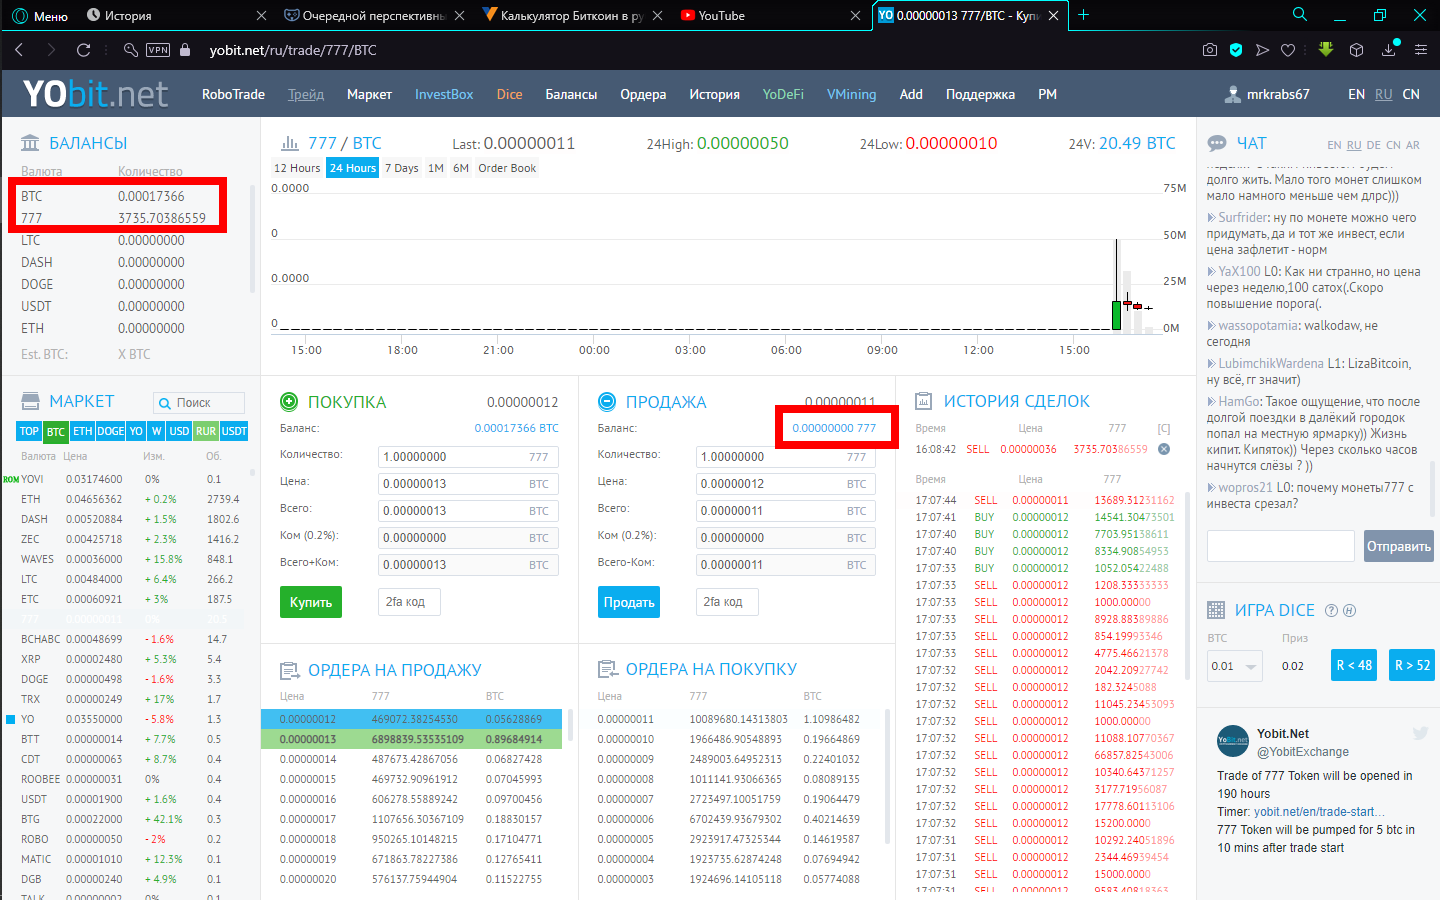
Task: Open the InvestBox nav item
Action: [444, 94]
